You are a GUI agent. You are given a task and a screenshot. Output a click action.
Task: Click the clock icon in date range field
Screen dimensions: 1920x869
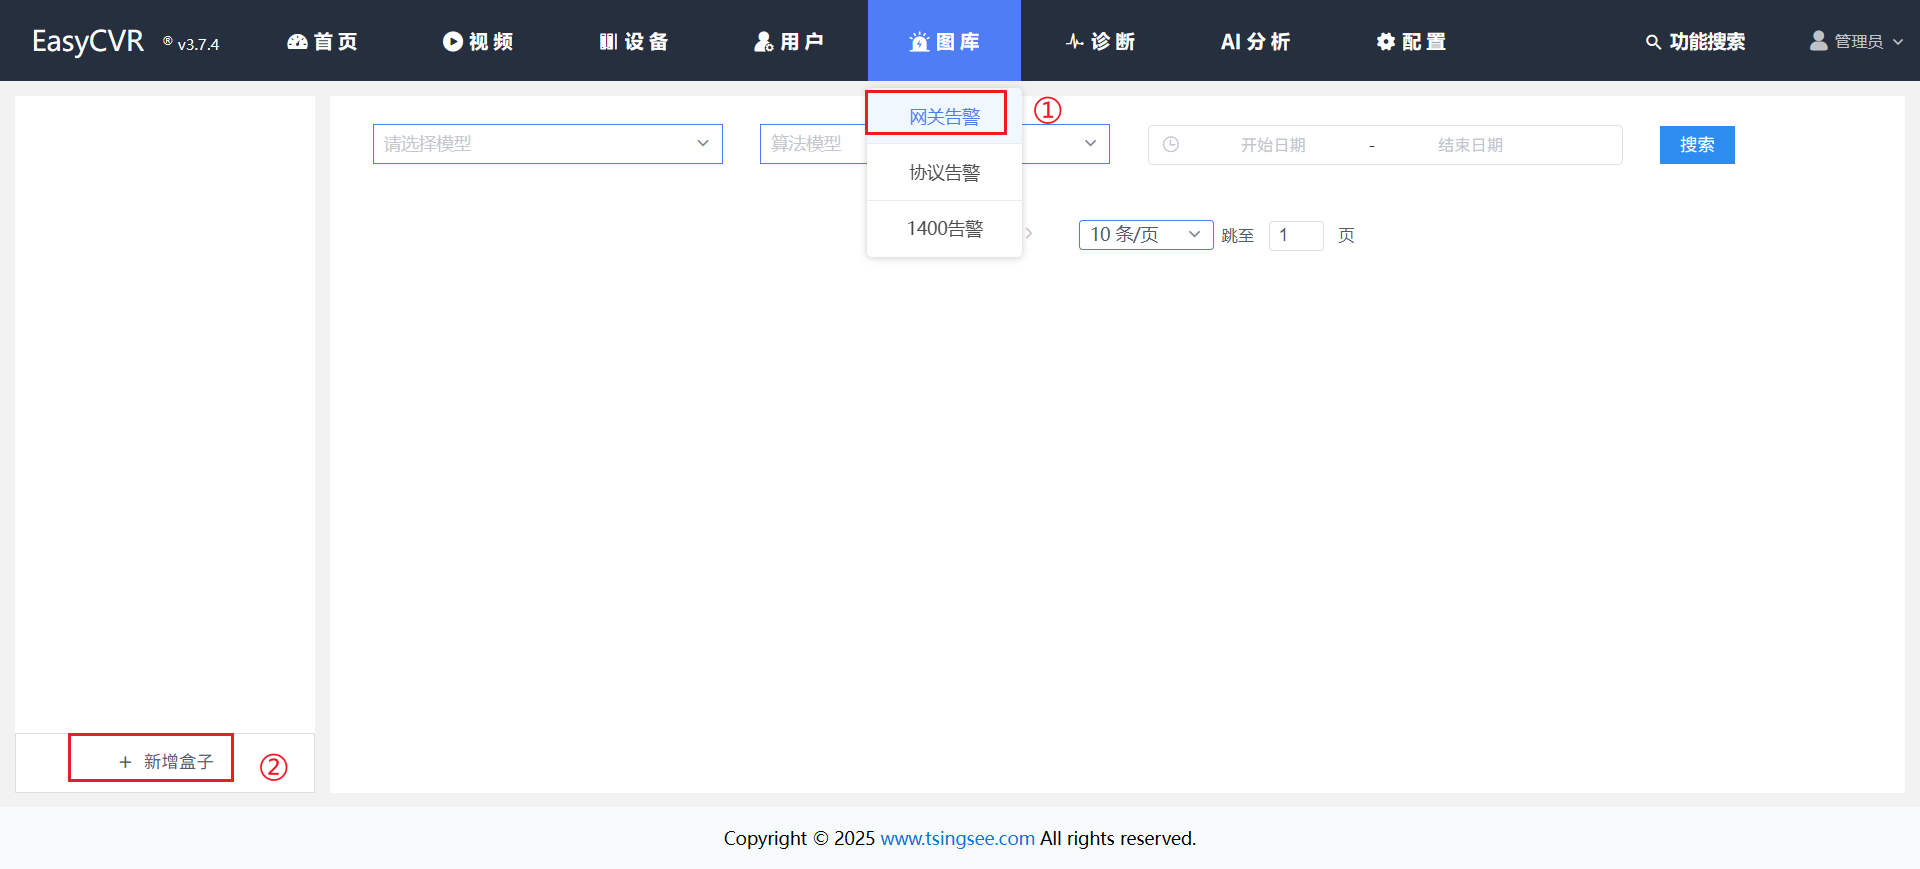1171,145
